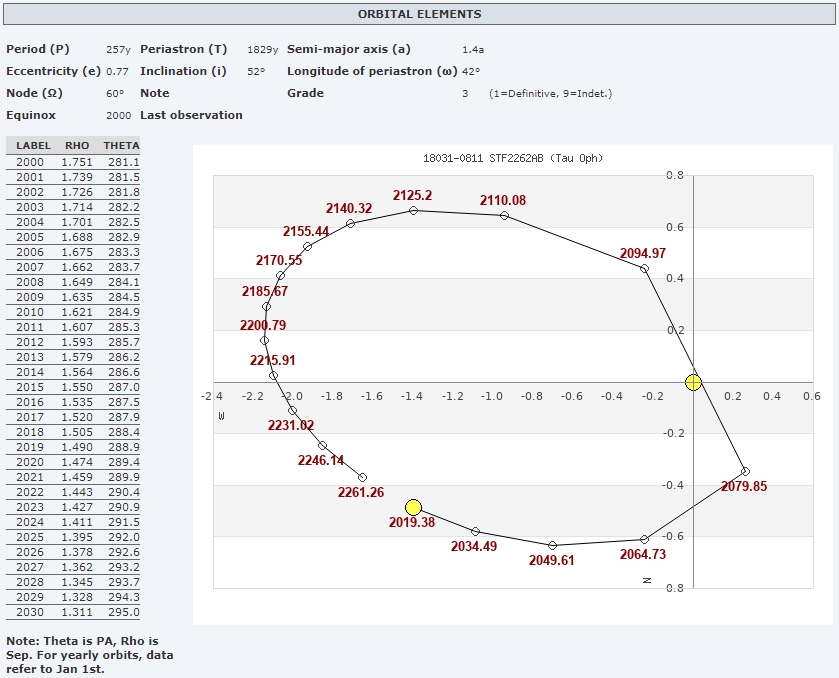Click the orbit point labeled 2140.32
Screen dimensions: 839x678
350,223
